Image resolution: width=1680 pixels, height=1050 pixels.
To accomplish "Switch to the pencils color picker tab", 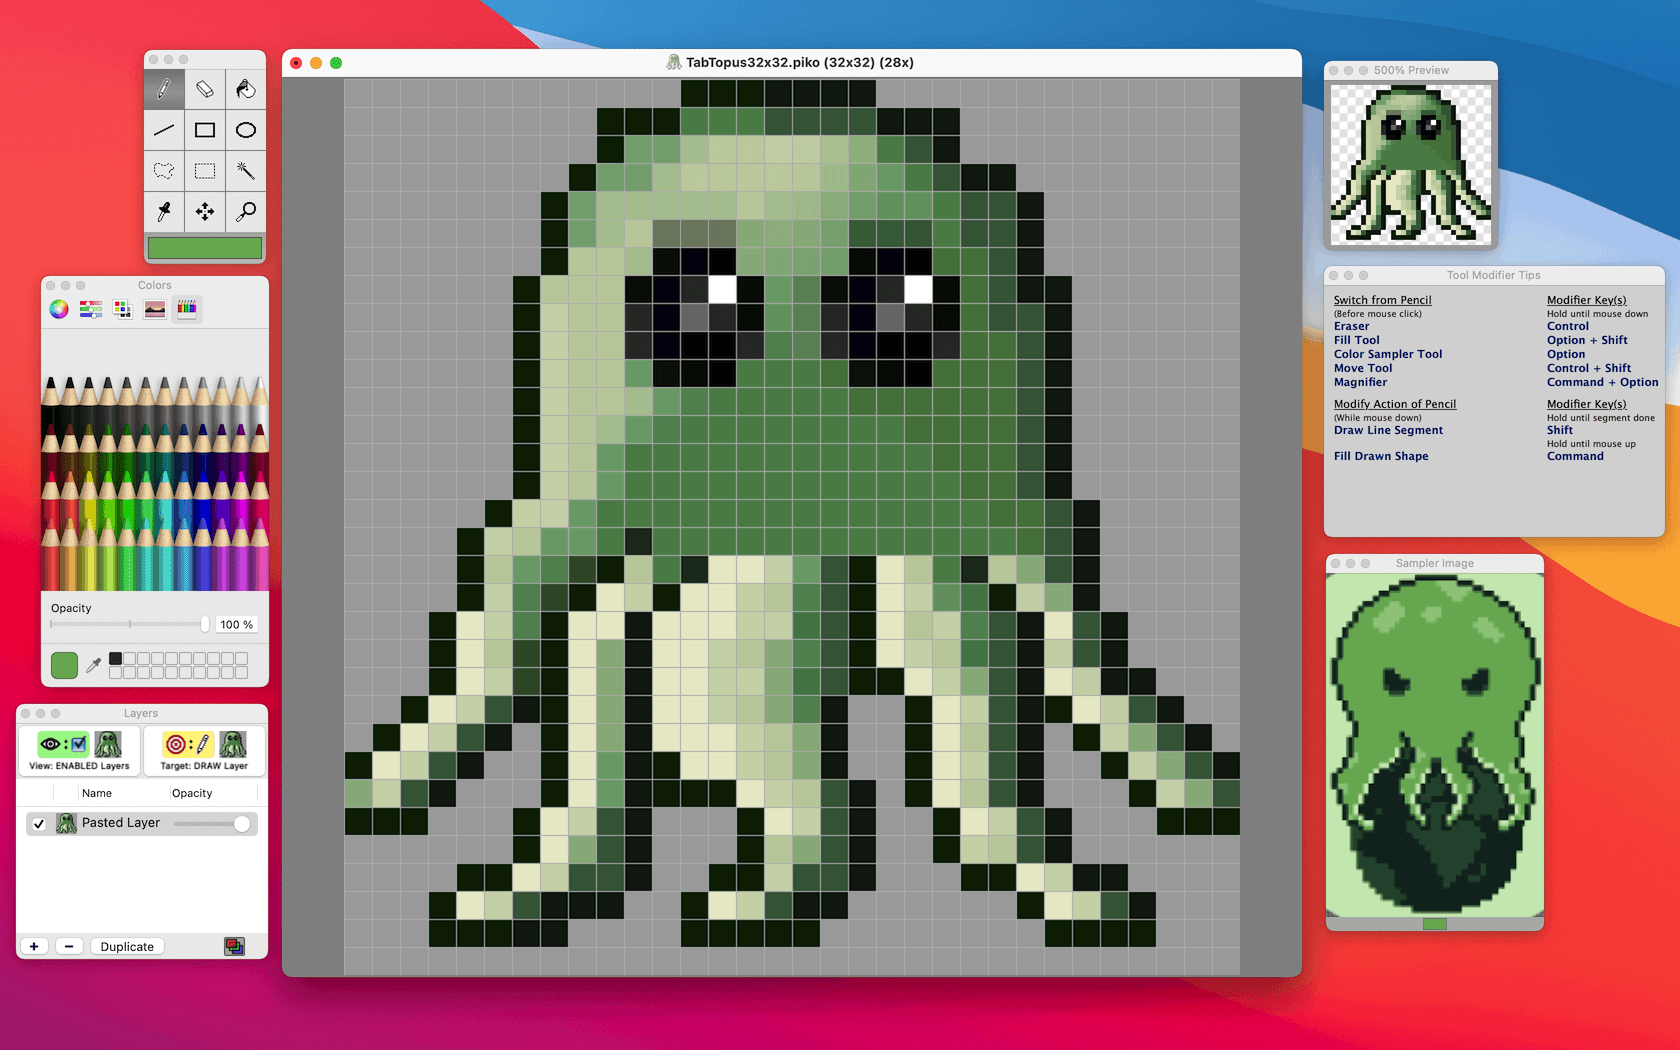I will [187, 309].
